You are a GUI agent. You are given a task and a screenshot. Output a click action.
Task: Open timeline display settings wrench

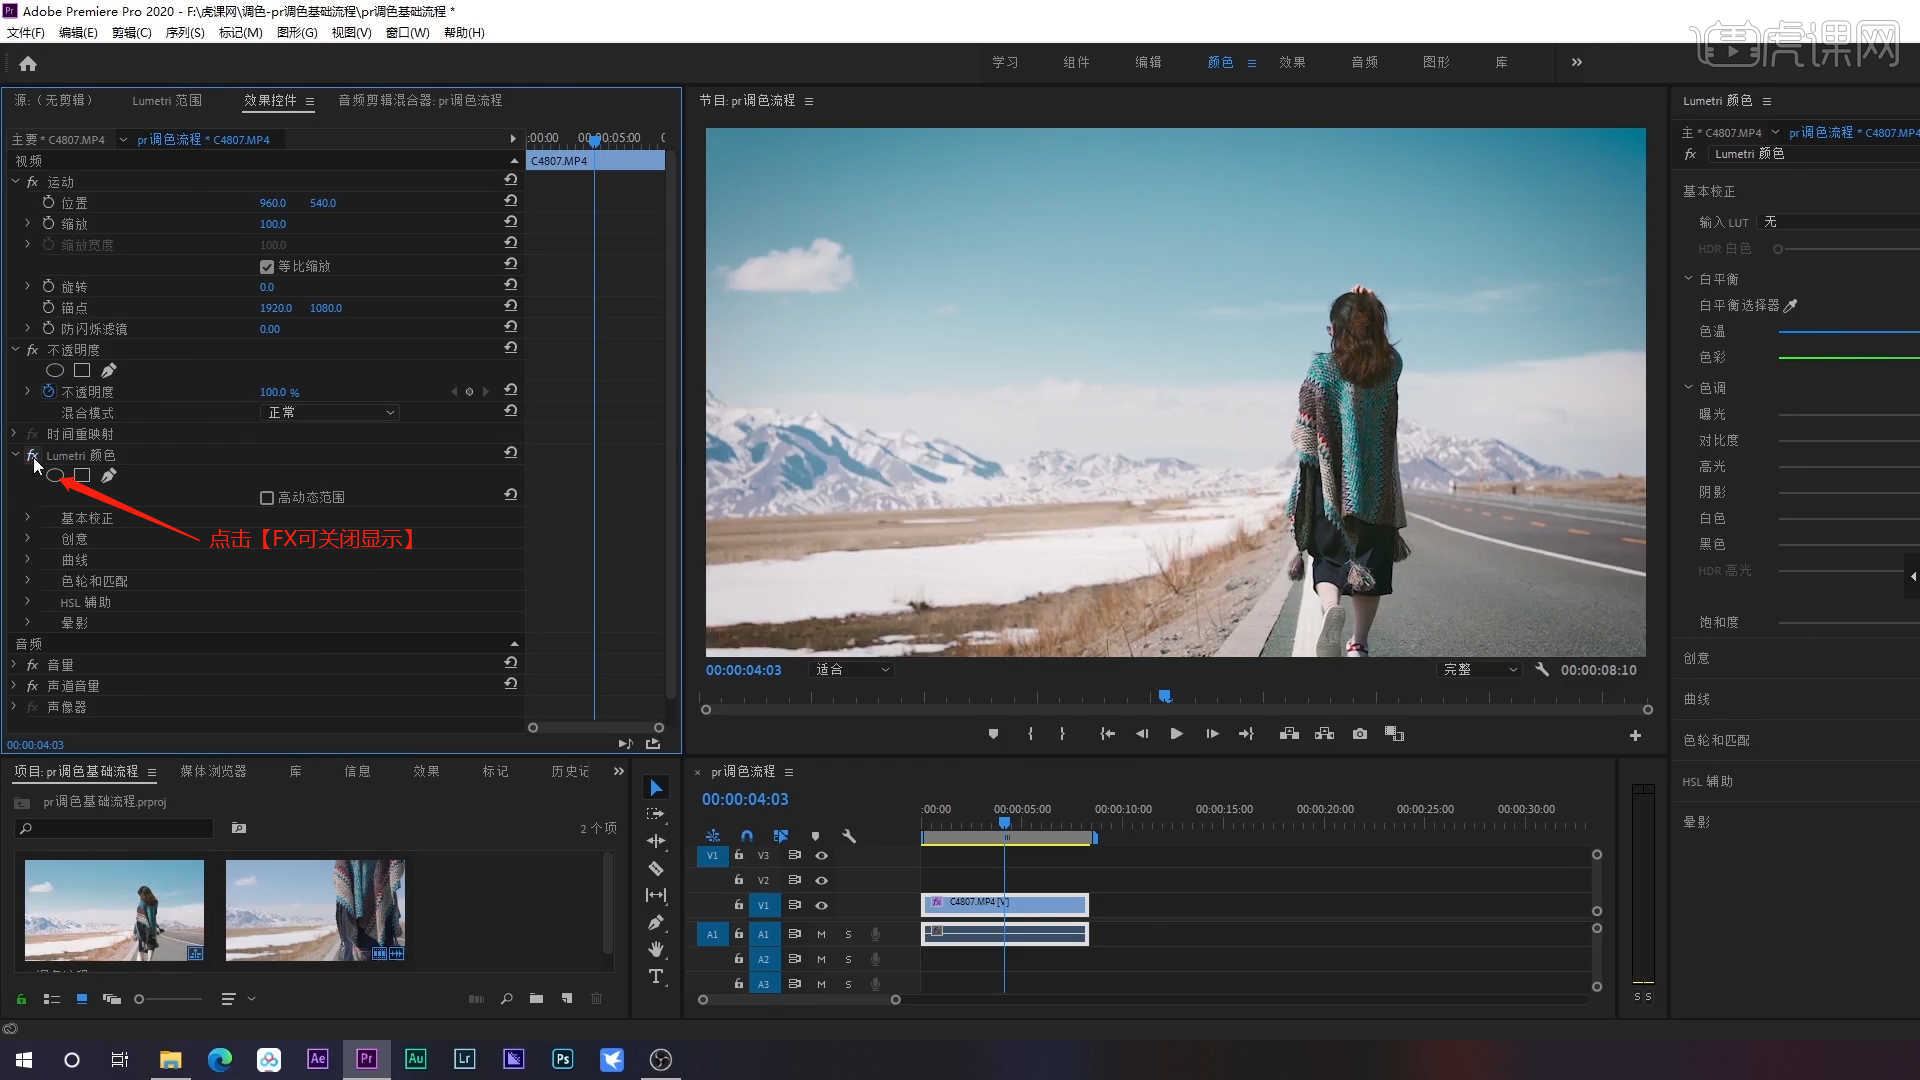tap(849, 836)
